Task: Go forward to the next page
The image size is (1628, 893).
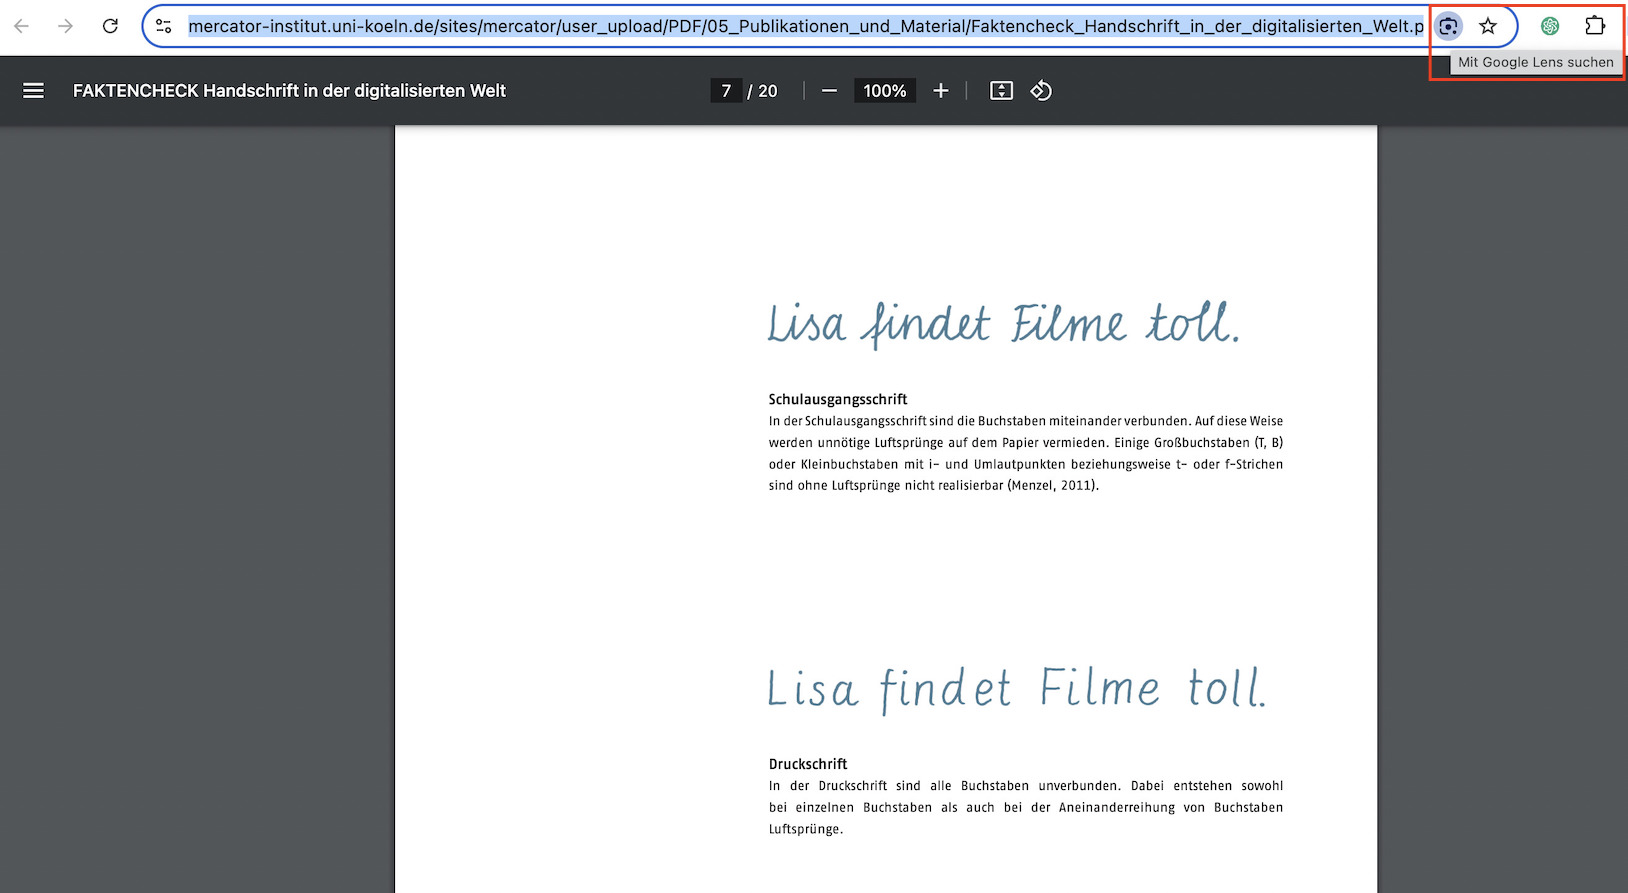Action: click(x=65, y=26)
